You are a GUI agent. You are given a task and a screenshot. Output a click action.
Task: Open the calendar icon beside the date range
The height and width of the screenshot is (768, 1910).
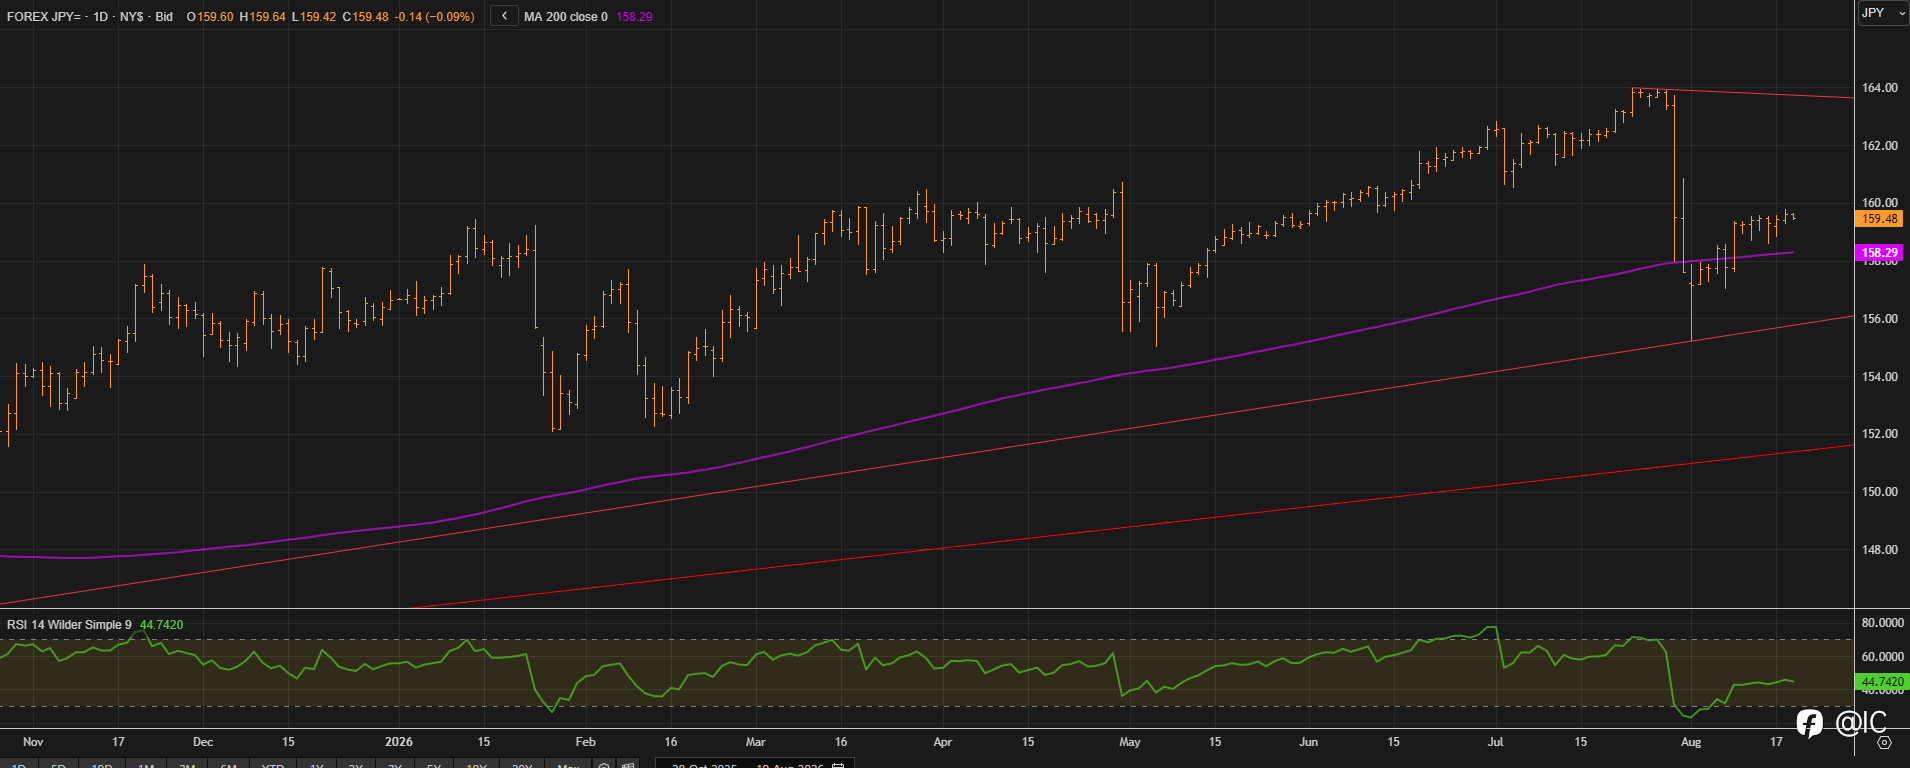(x=838, y=765)
